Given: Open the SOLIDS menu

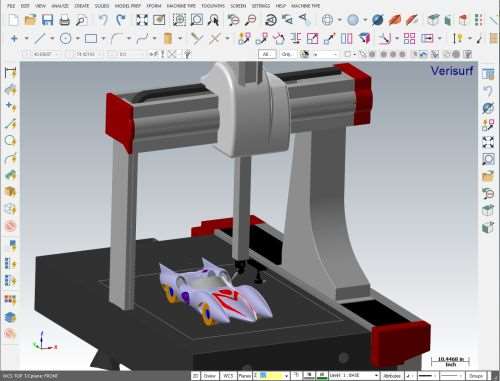Looking at the screenshot, I should tap(102, 6).
